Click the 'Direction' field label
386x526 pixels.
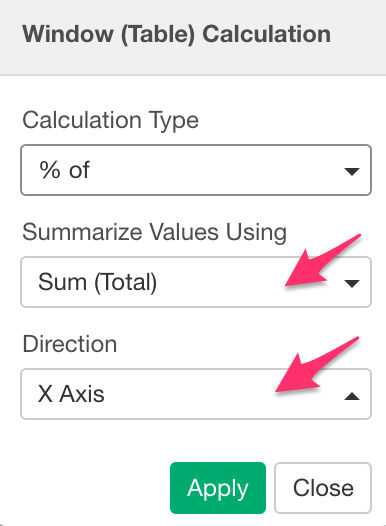pos(70,344)
